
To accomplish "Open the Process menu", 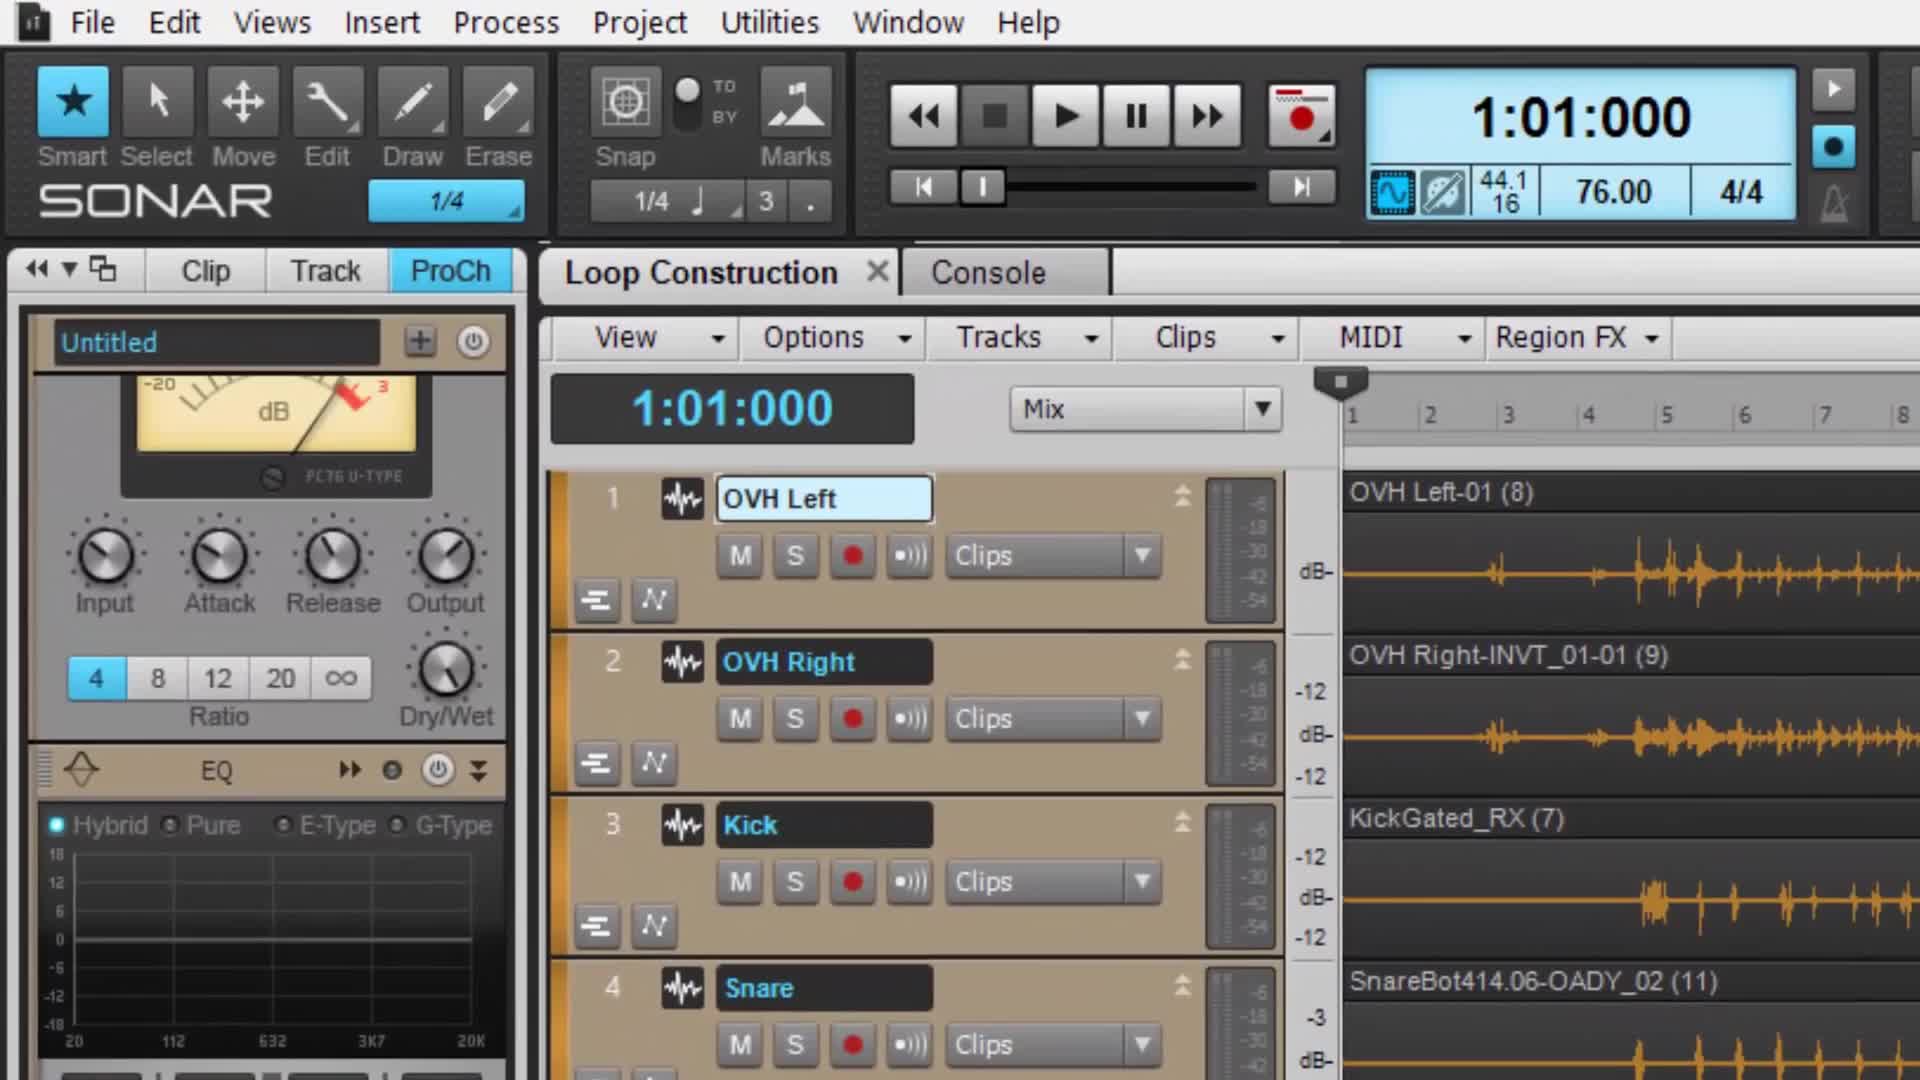I will point(506,22).
